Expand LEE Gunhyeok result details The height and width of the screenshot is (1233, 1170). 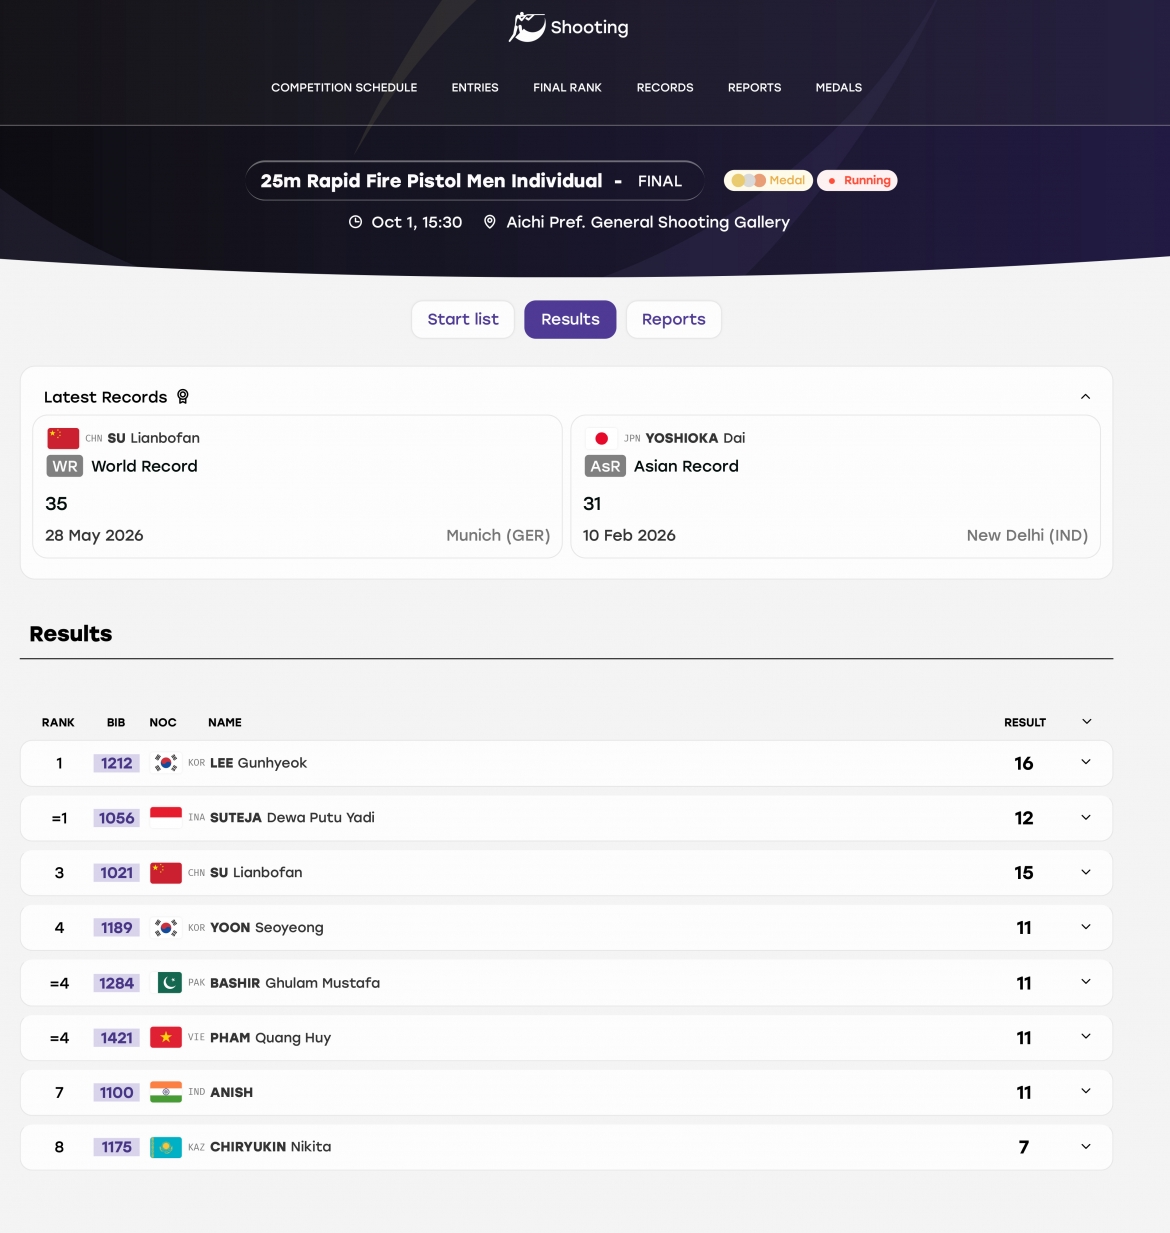click(1086, 763)
